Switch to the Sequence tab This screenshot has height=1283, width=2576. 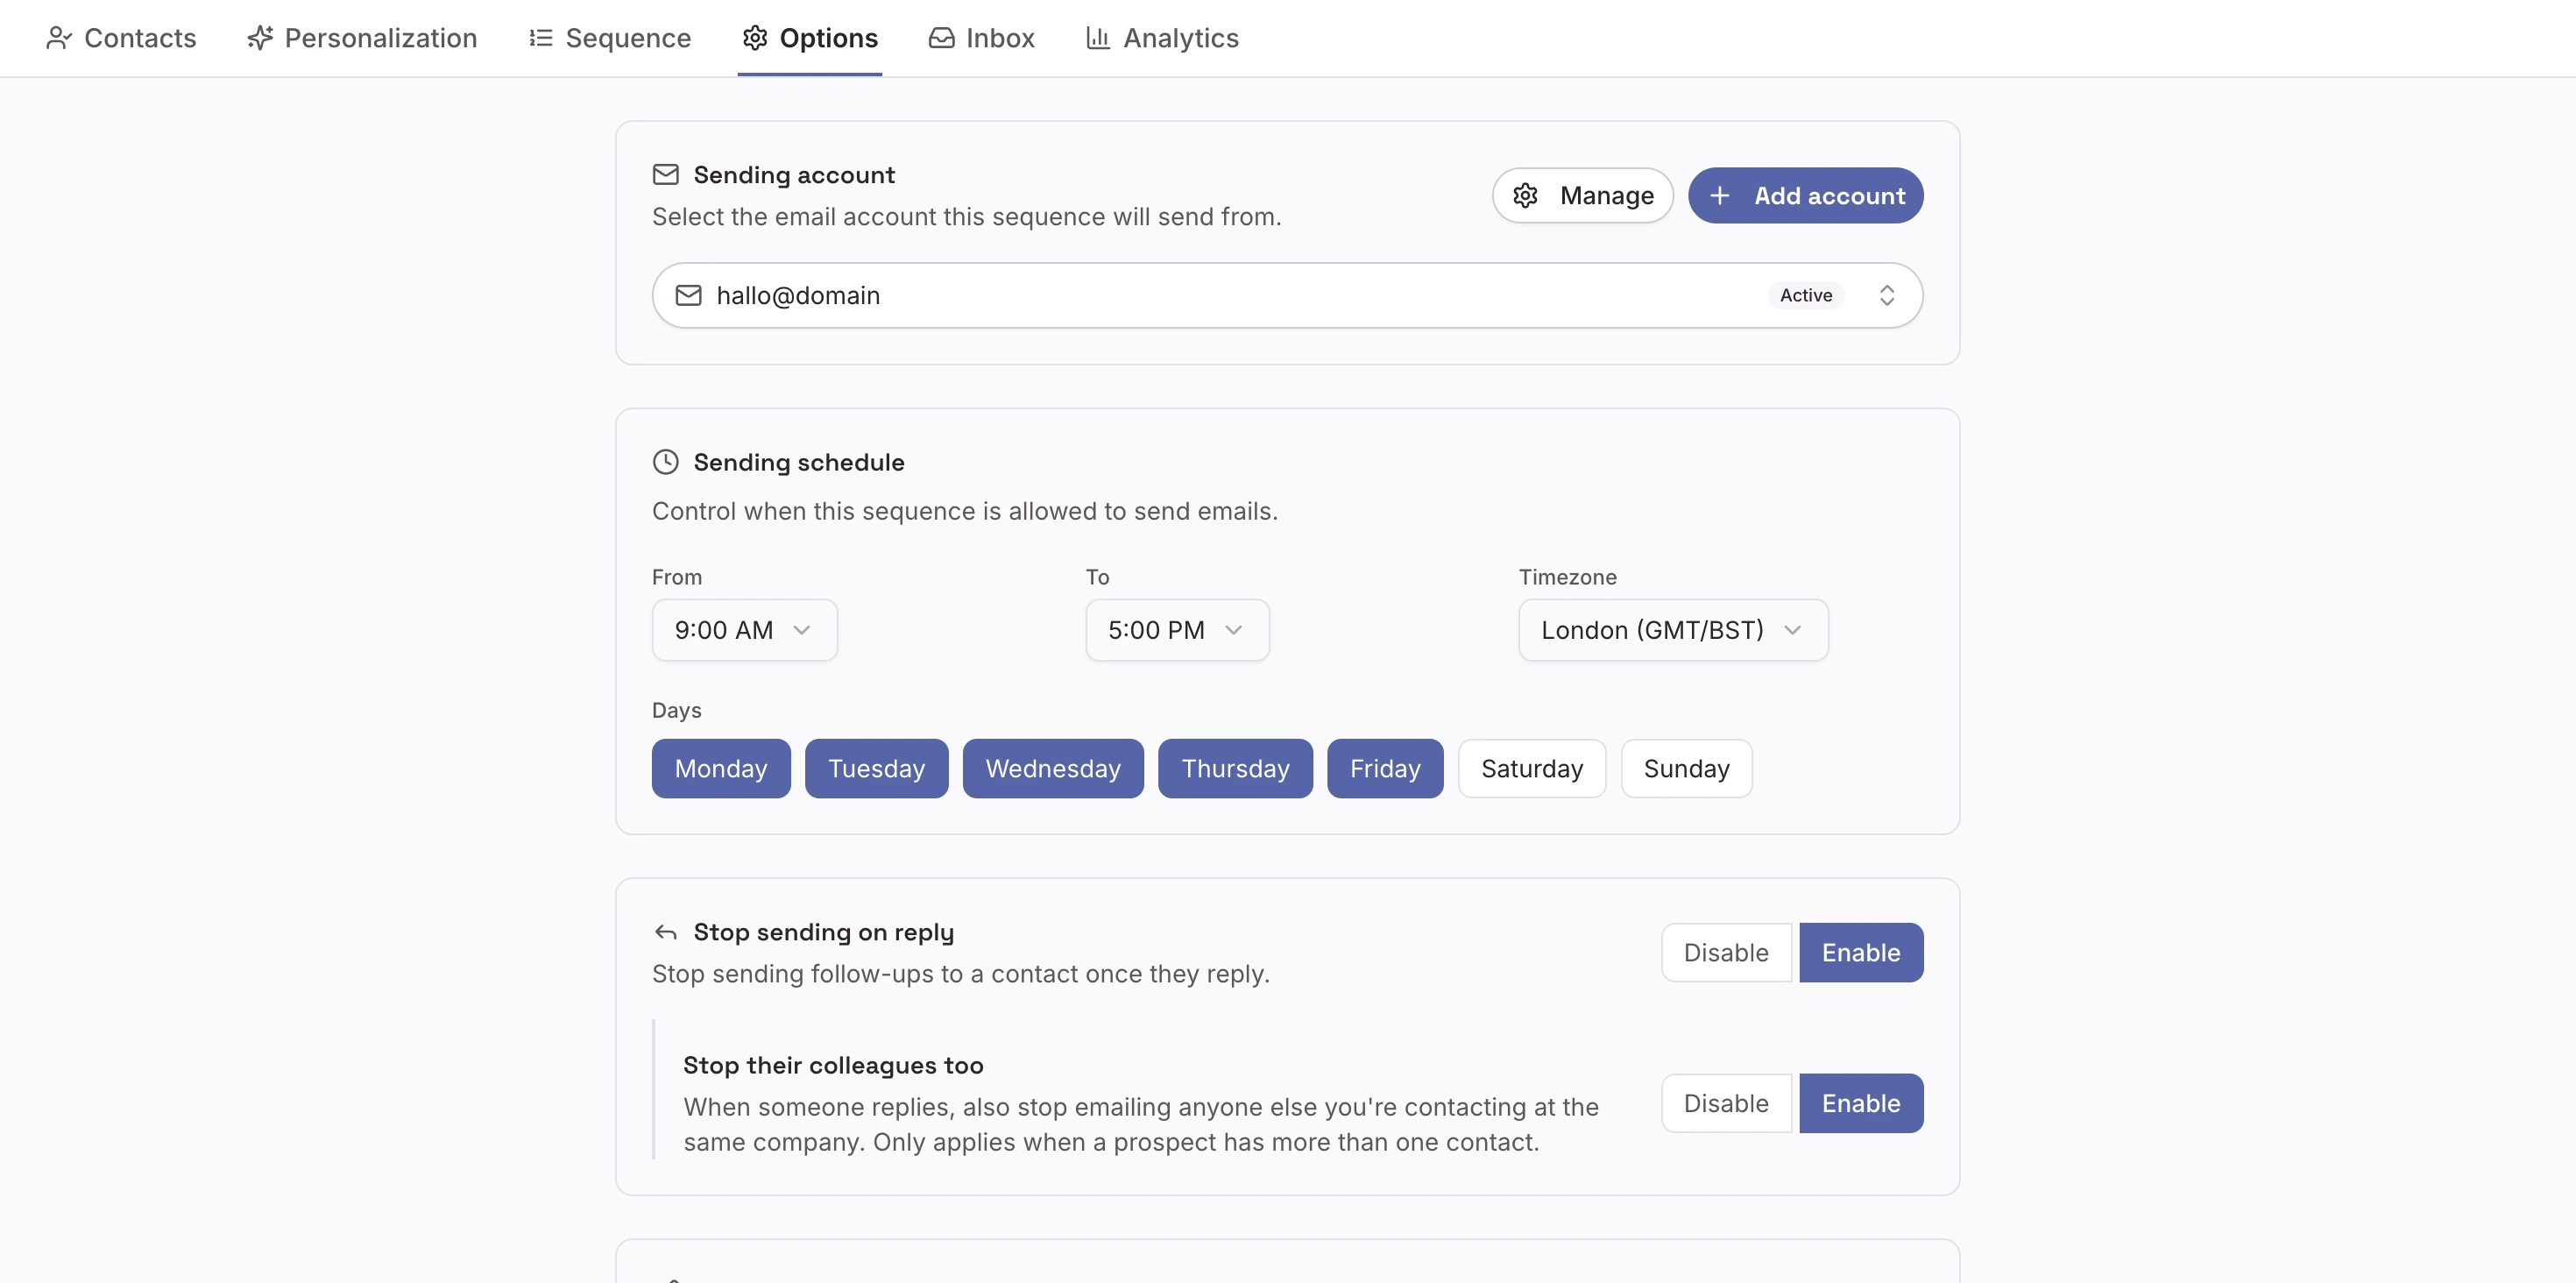coord(610,38)
